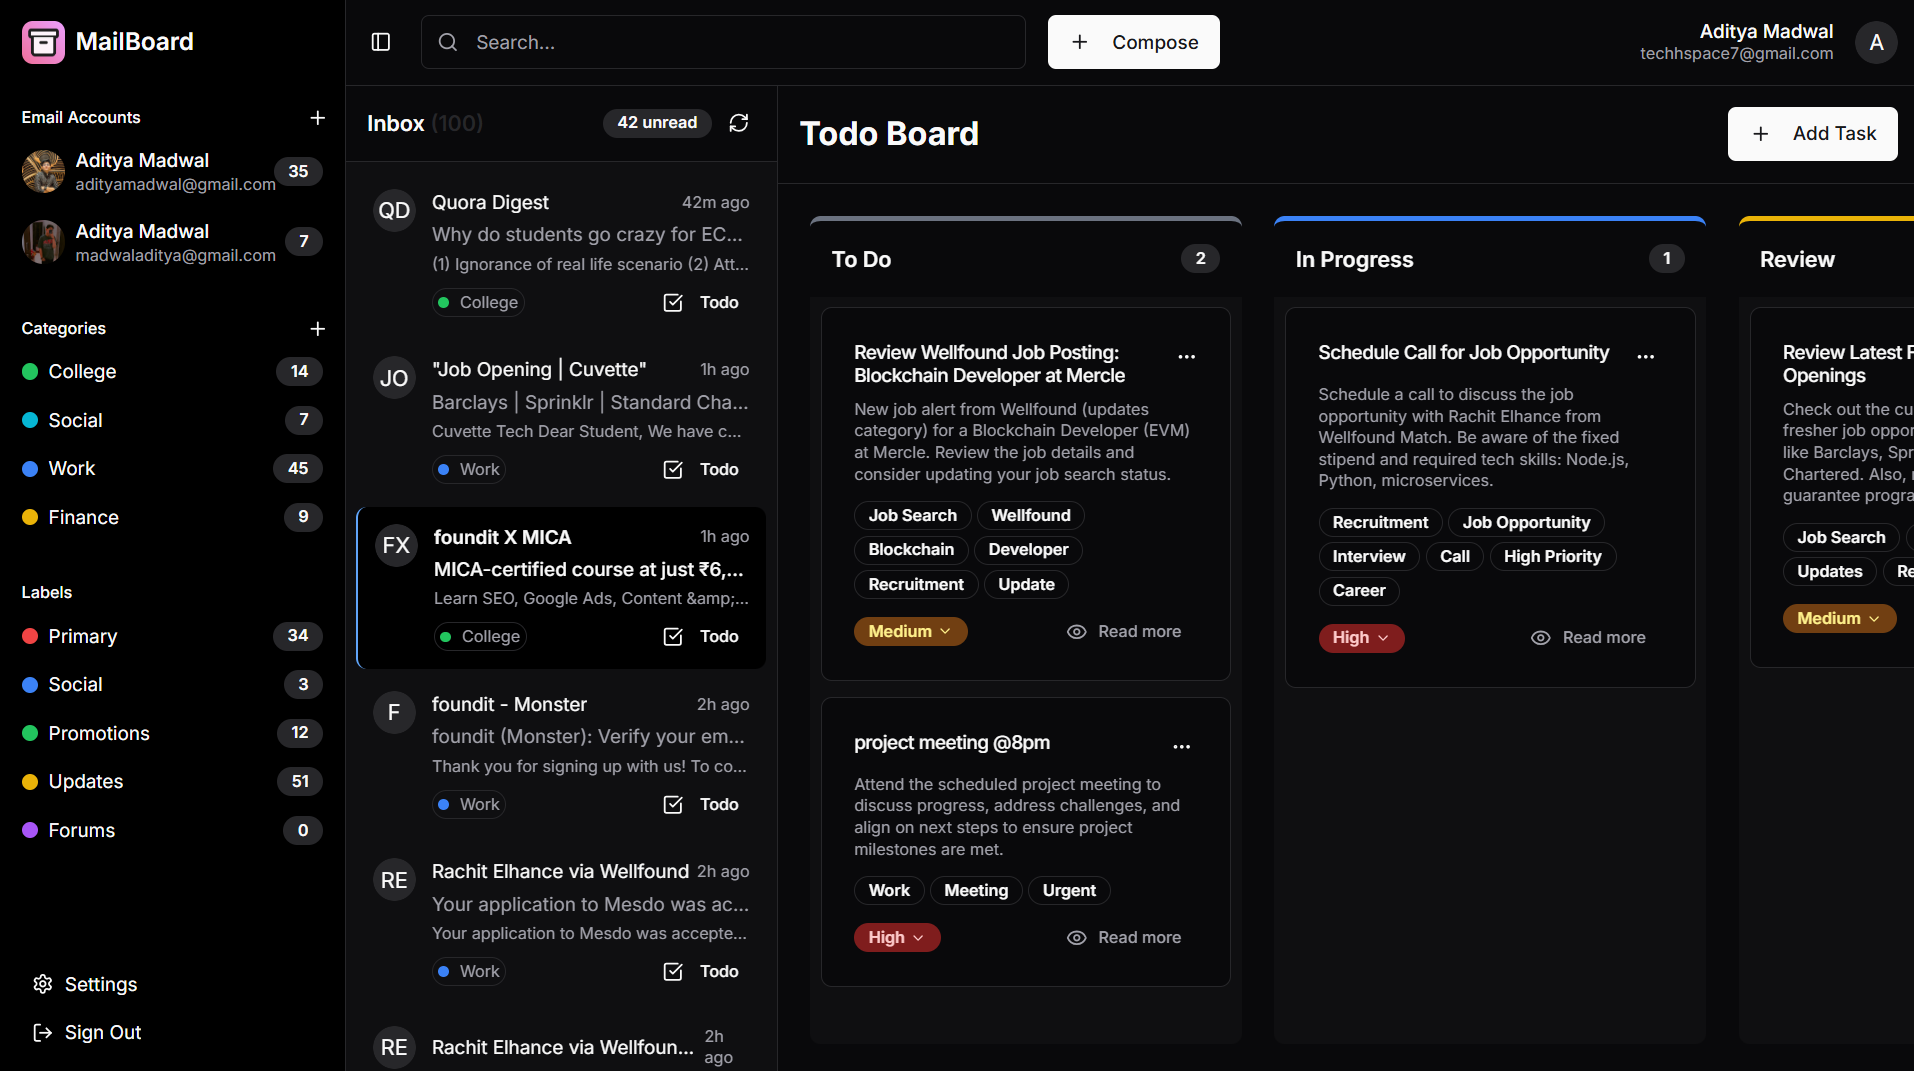Open Settings

coord(85,984)
